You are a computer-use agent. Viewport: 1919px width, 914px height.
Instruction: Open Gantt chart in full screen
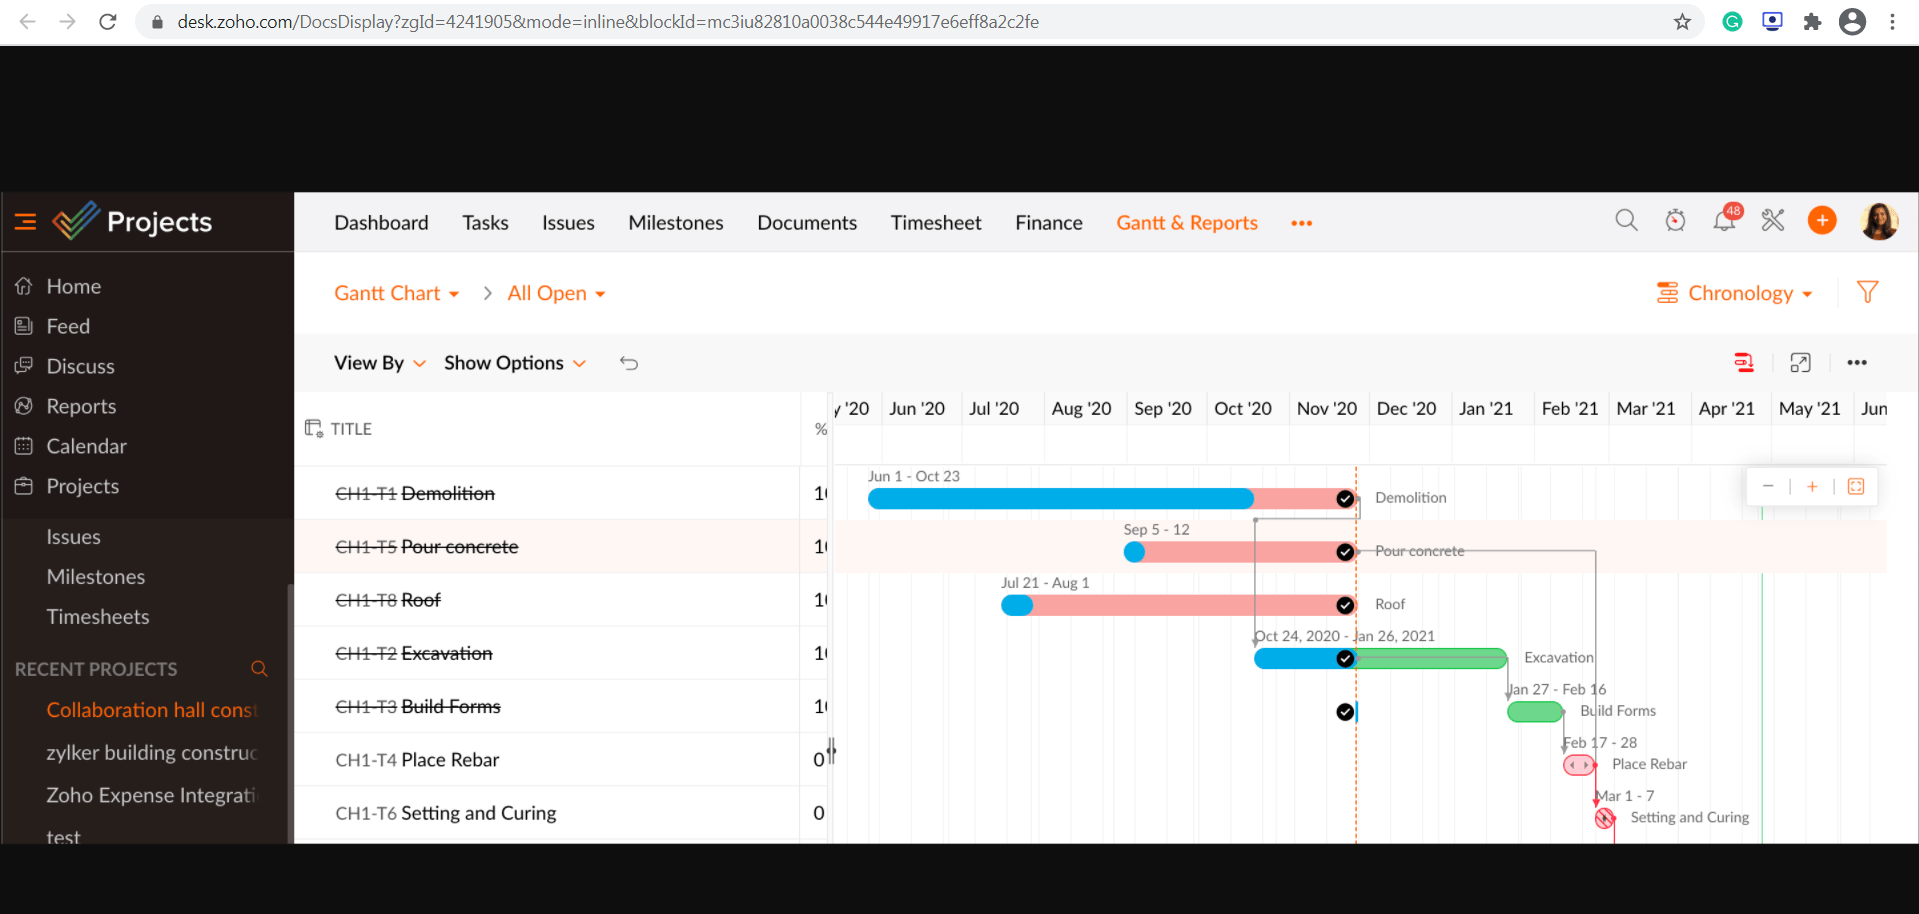1800,363
